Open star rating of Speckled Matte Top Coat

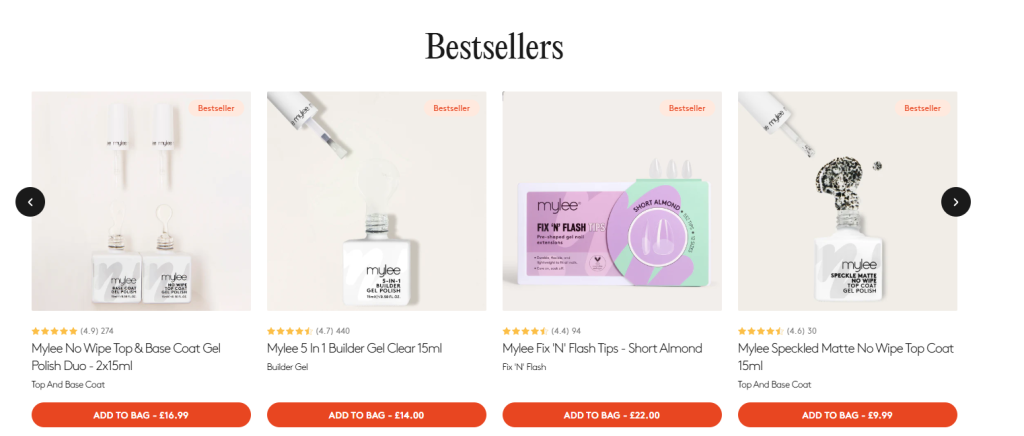pos(777,331)
